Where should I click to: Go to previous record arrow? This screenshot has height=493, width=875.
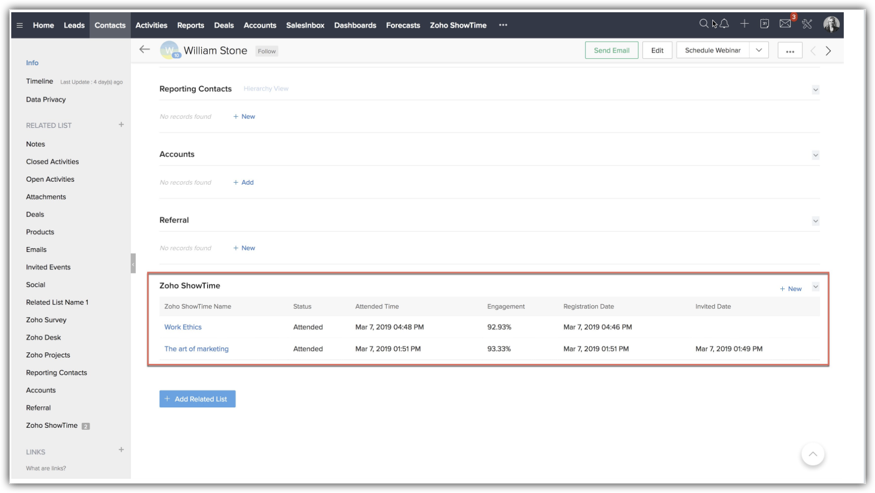[812, 51]
